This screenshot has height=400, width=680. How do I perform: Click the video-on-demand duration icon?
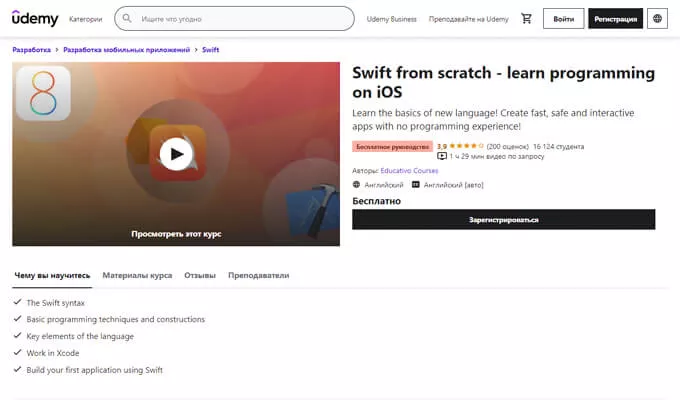click(x=442, y=156)
